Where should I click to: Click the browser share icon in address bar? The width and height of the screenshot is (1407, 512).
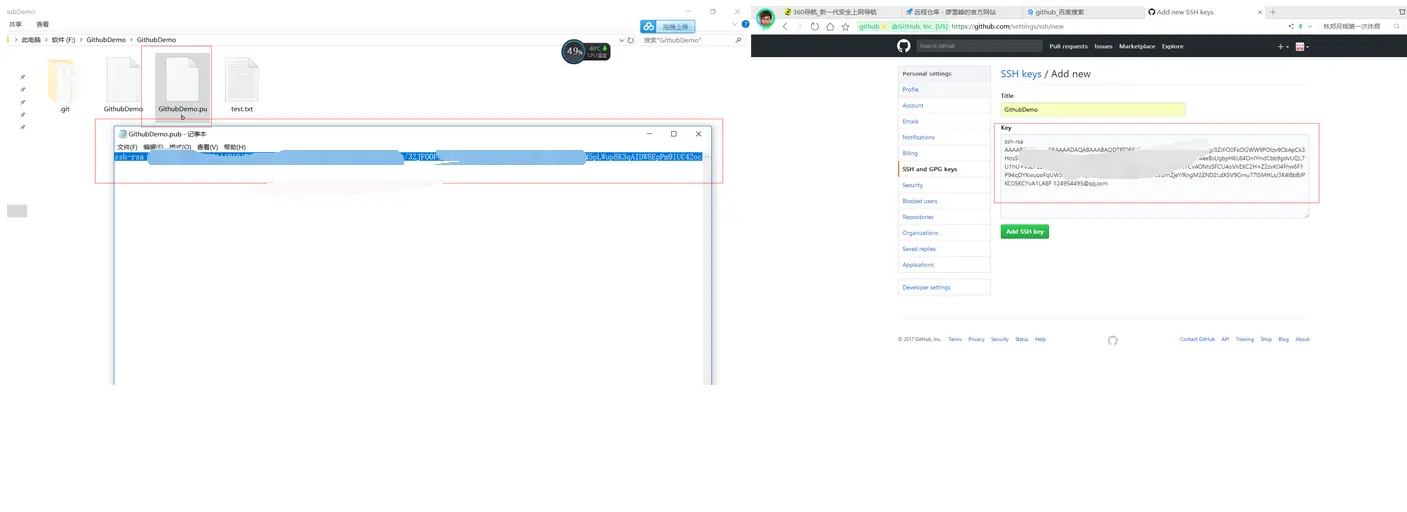[1290, 27]
